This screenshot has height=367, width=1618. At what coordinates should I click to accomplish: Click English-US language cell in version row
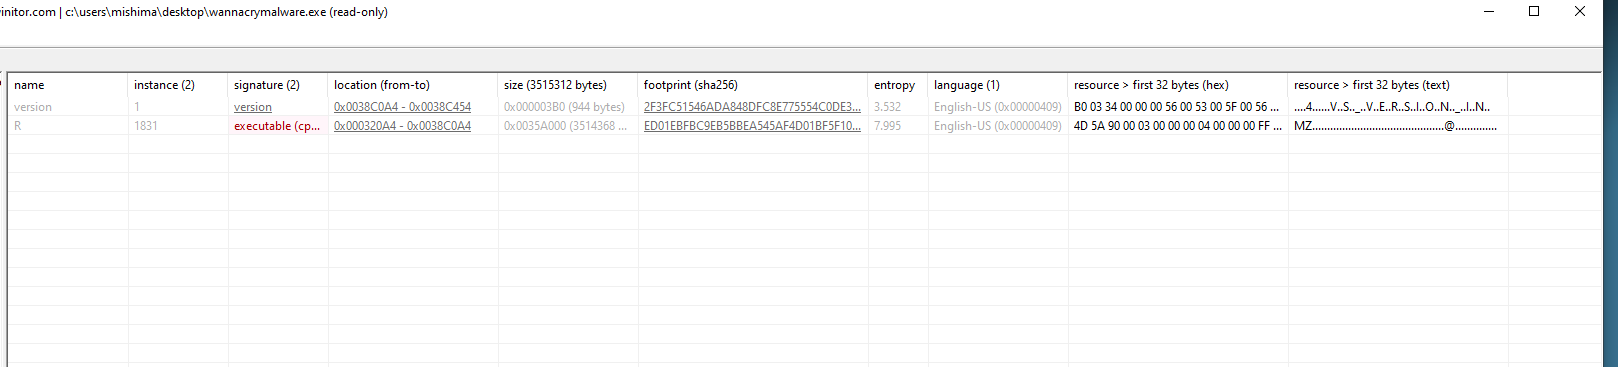point(998,107)
